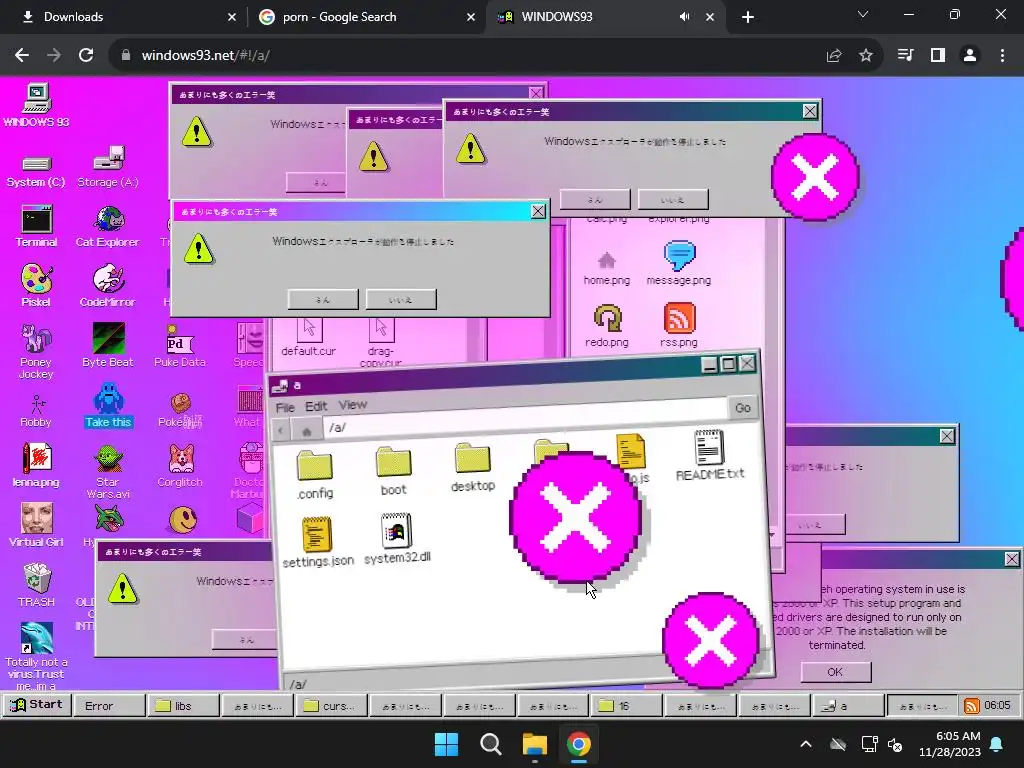Open the boot folder in the a window
The image size is (1024, 768).
click(393, 472)
